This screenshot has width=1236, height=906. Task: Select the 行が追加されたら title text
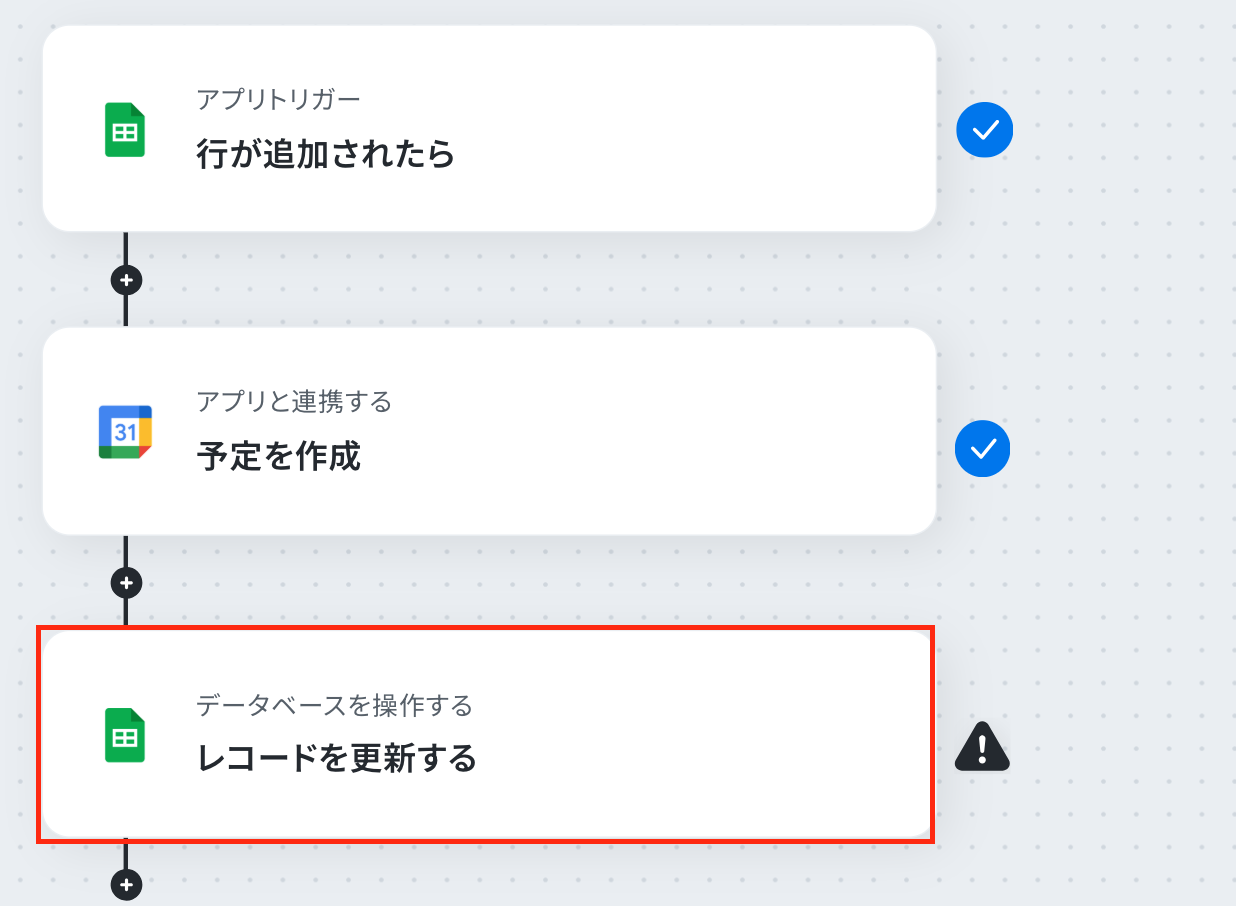[326, 155]
